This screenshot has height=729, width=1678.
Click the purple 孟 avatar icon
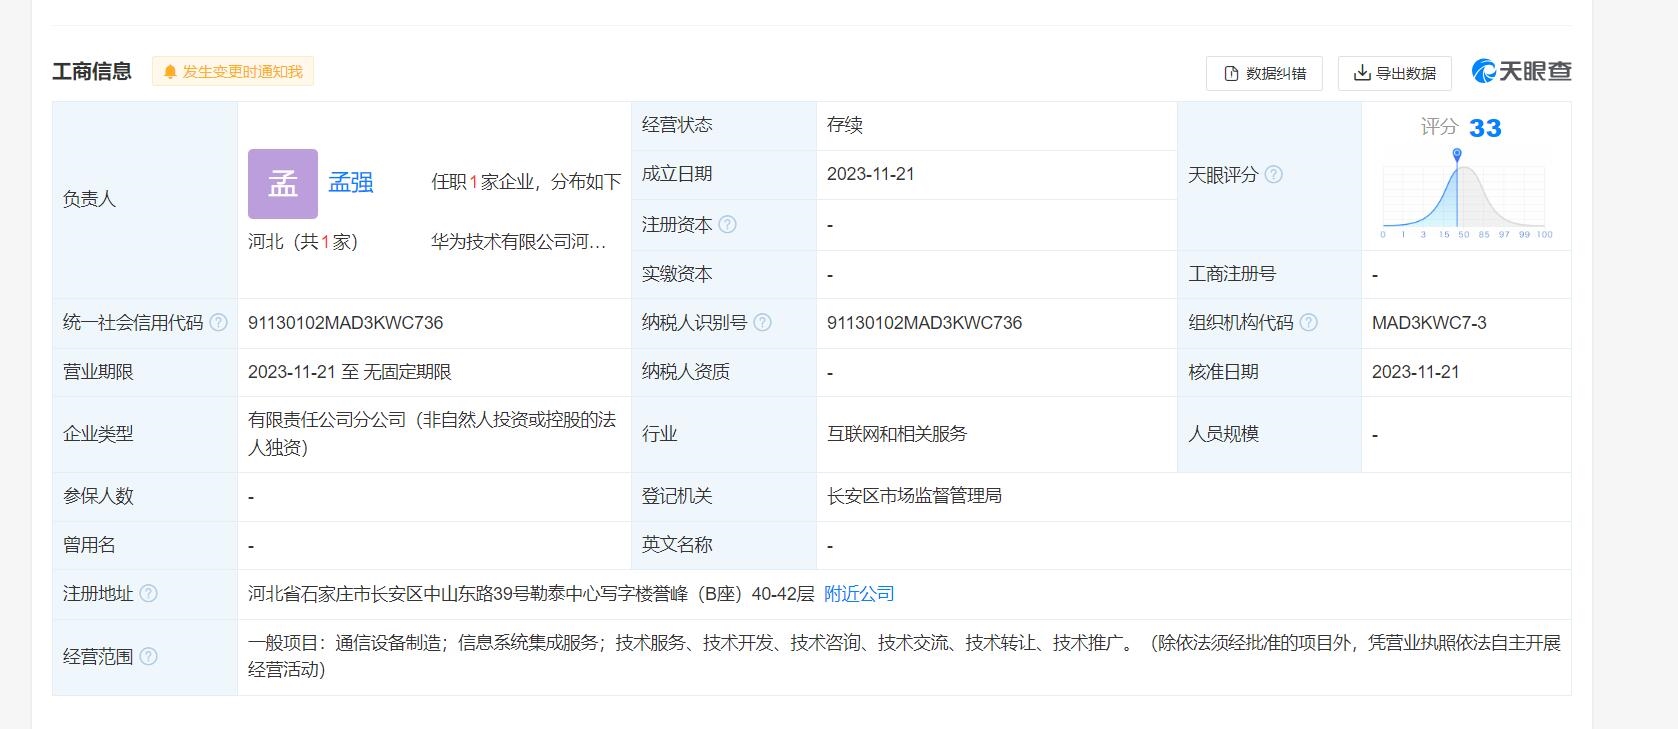pyautogui.click(x=282, y=184)
